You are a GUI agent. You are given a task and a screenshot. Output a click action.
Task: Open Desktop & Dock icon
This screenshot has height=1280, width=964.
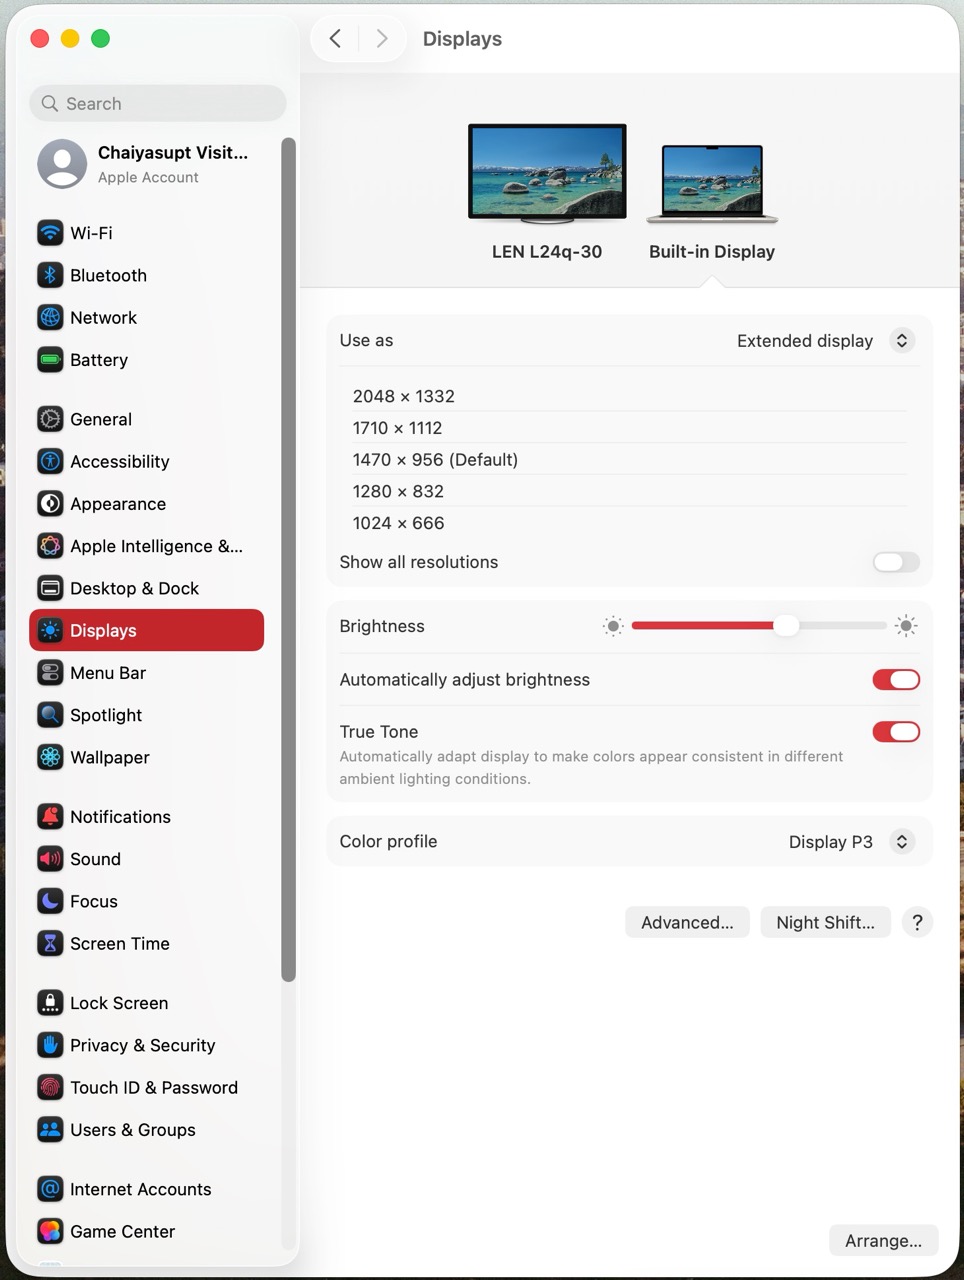pos(50,588)
